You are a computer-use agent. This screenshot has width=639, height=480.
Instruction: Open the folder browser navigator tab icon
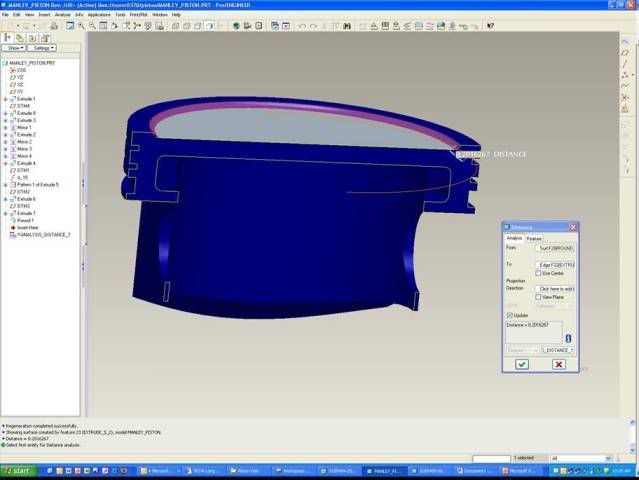[20, 38]
